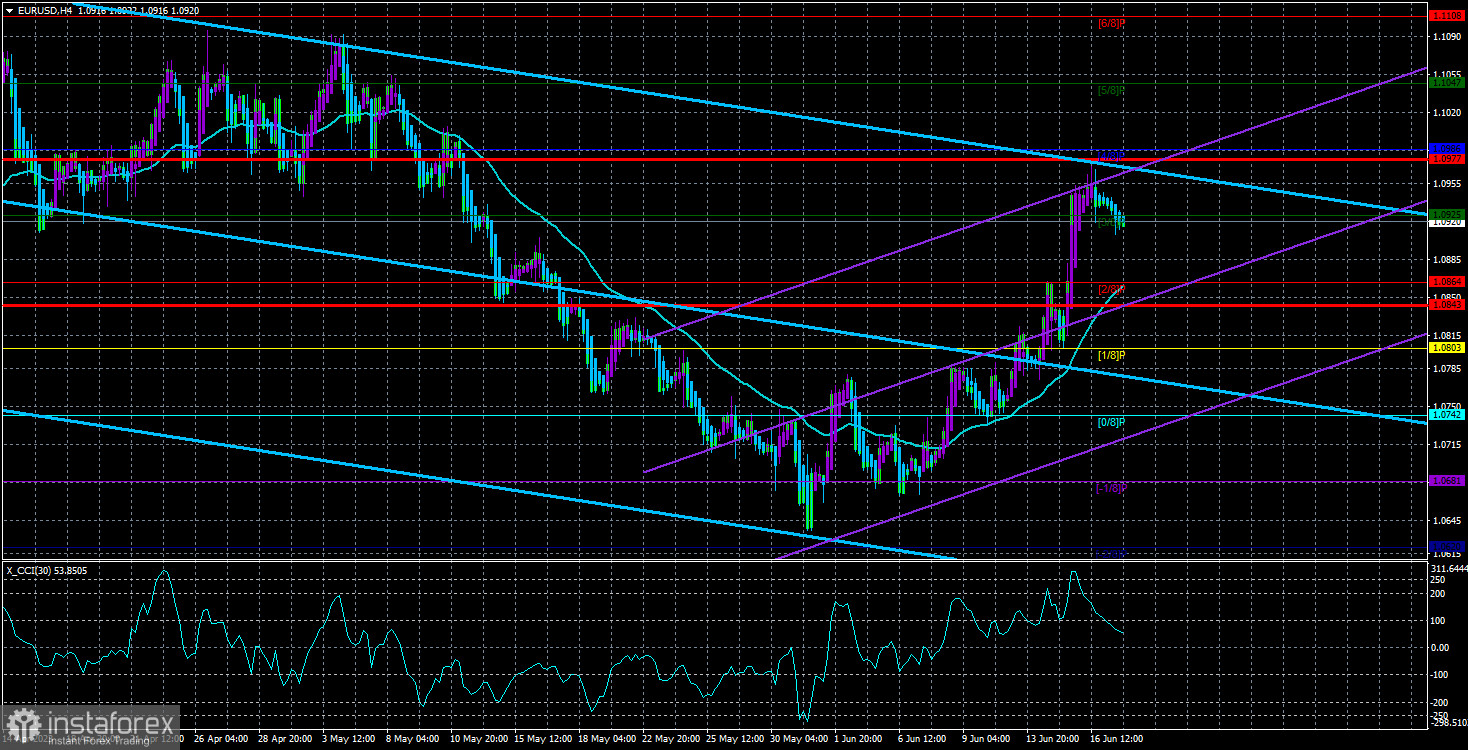Click the [-1/8]P Murray level label
The image size is (1468, 750).
1110,488
